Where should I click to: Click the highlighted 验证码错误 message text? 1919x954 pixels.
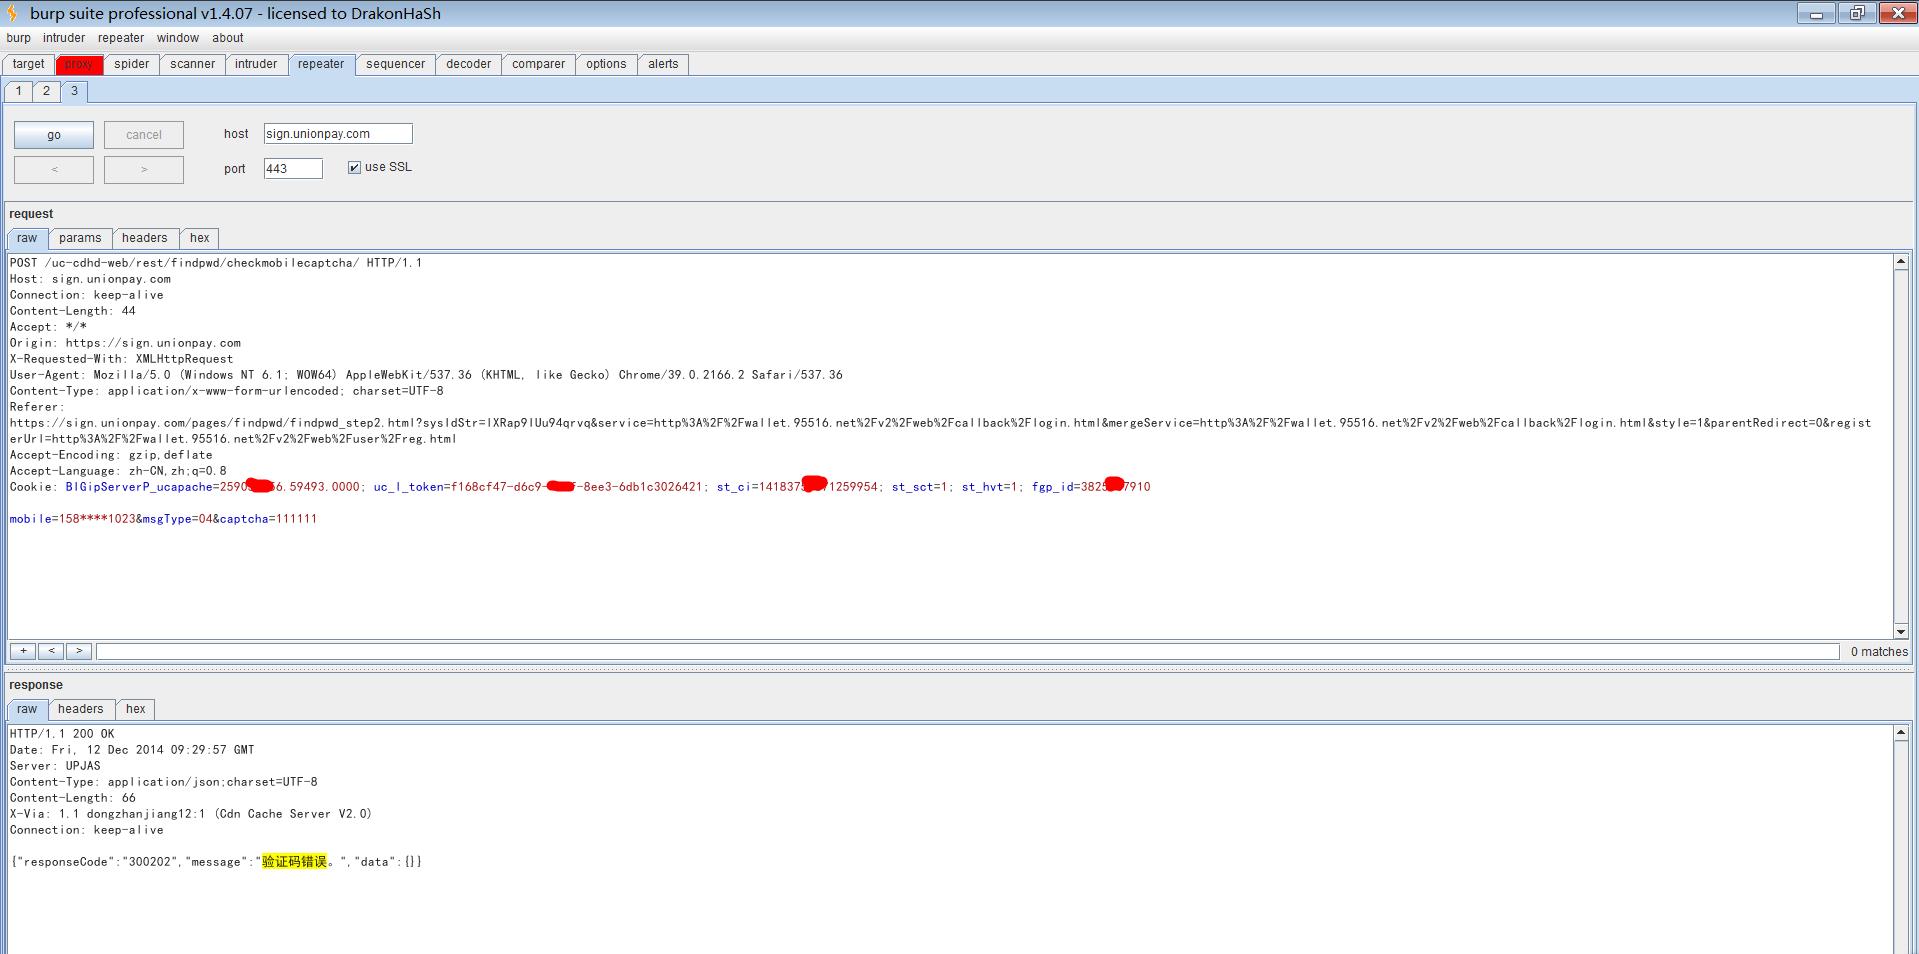tap(295, 862)
